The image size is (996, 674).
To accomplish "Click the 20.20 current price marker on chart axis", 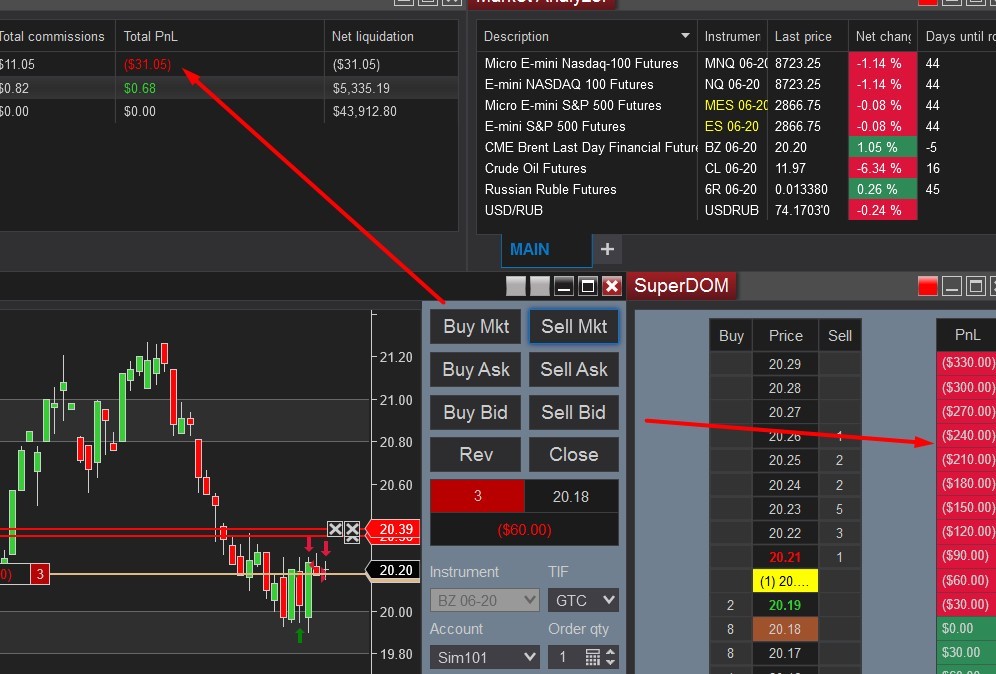I will pyautogui.click(x=394, y=570).
